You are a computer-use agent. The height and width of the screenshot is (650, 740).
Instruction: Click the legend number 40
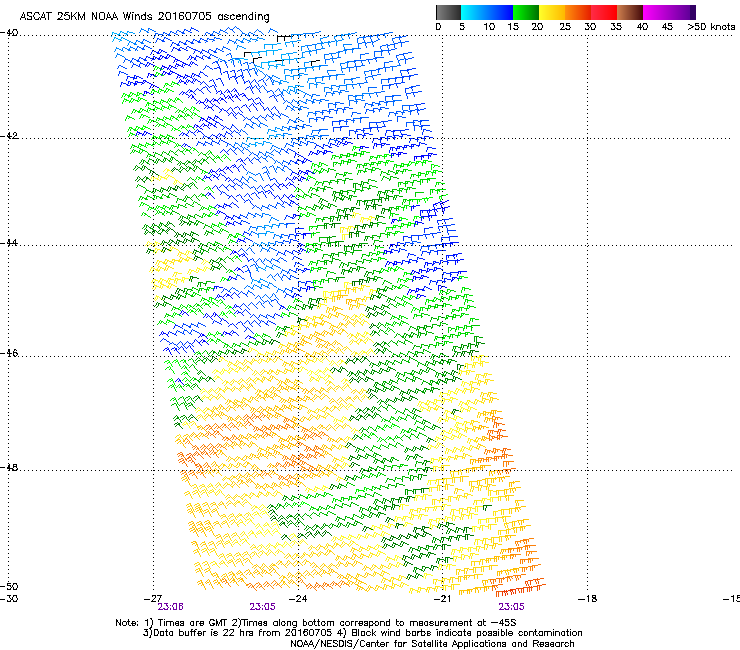point(642,27)
